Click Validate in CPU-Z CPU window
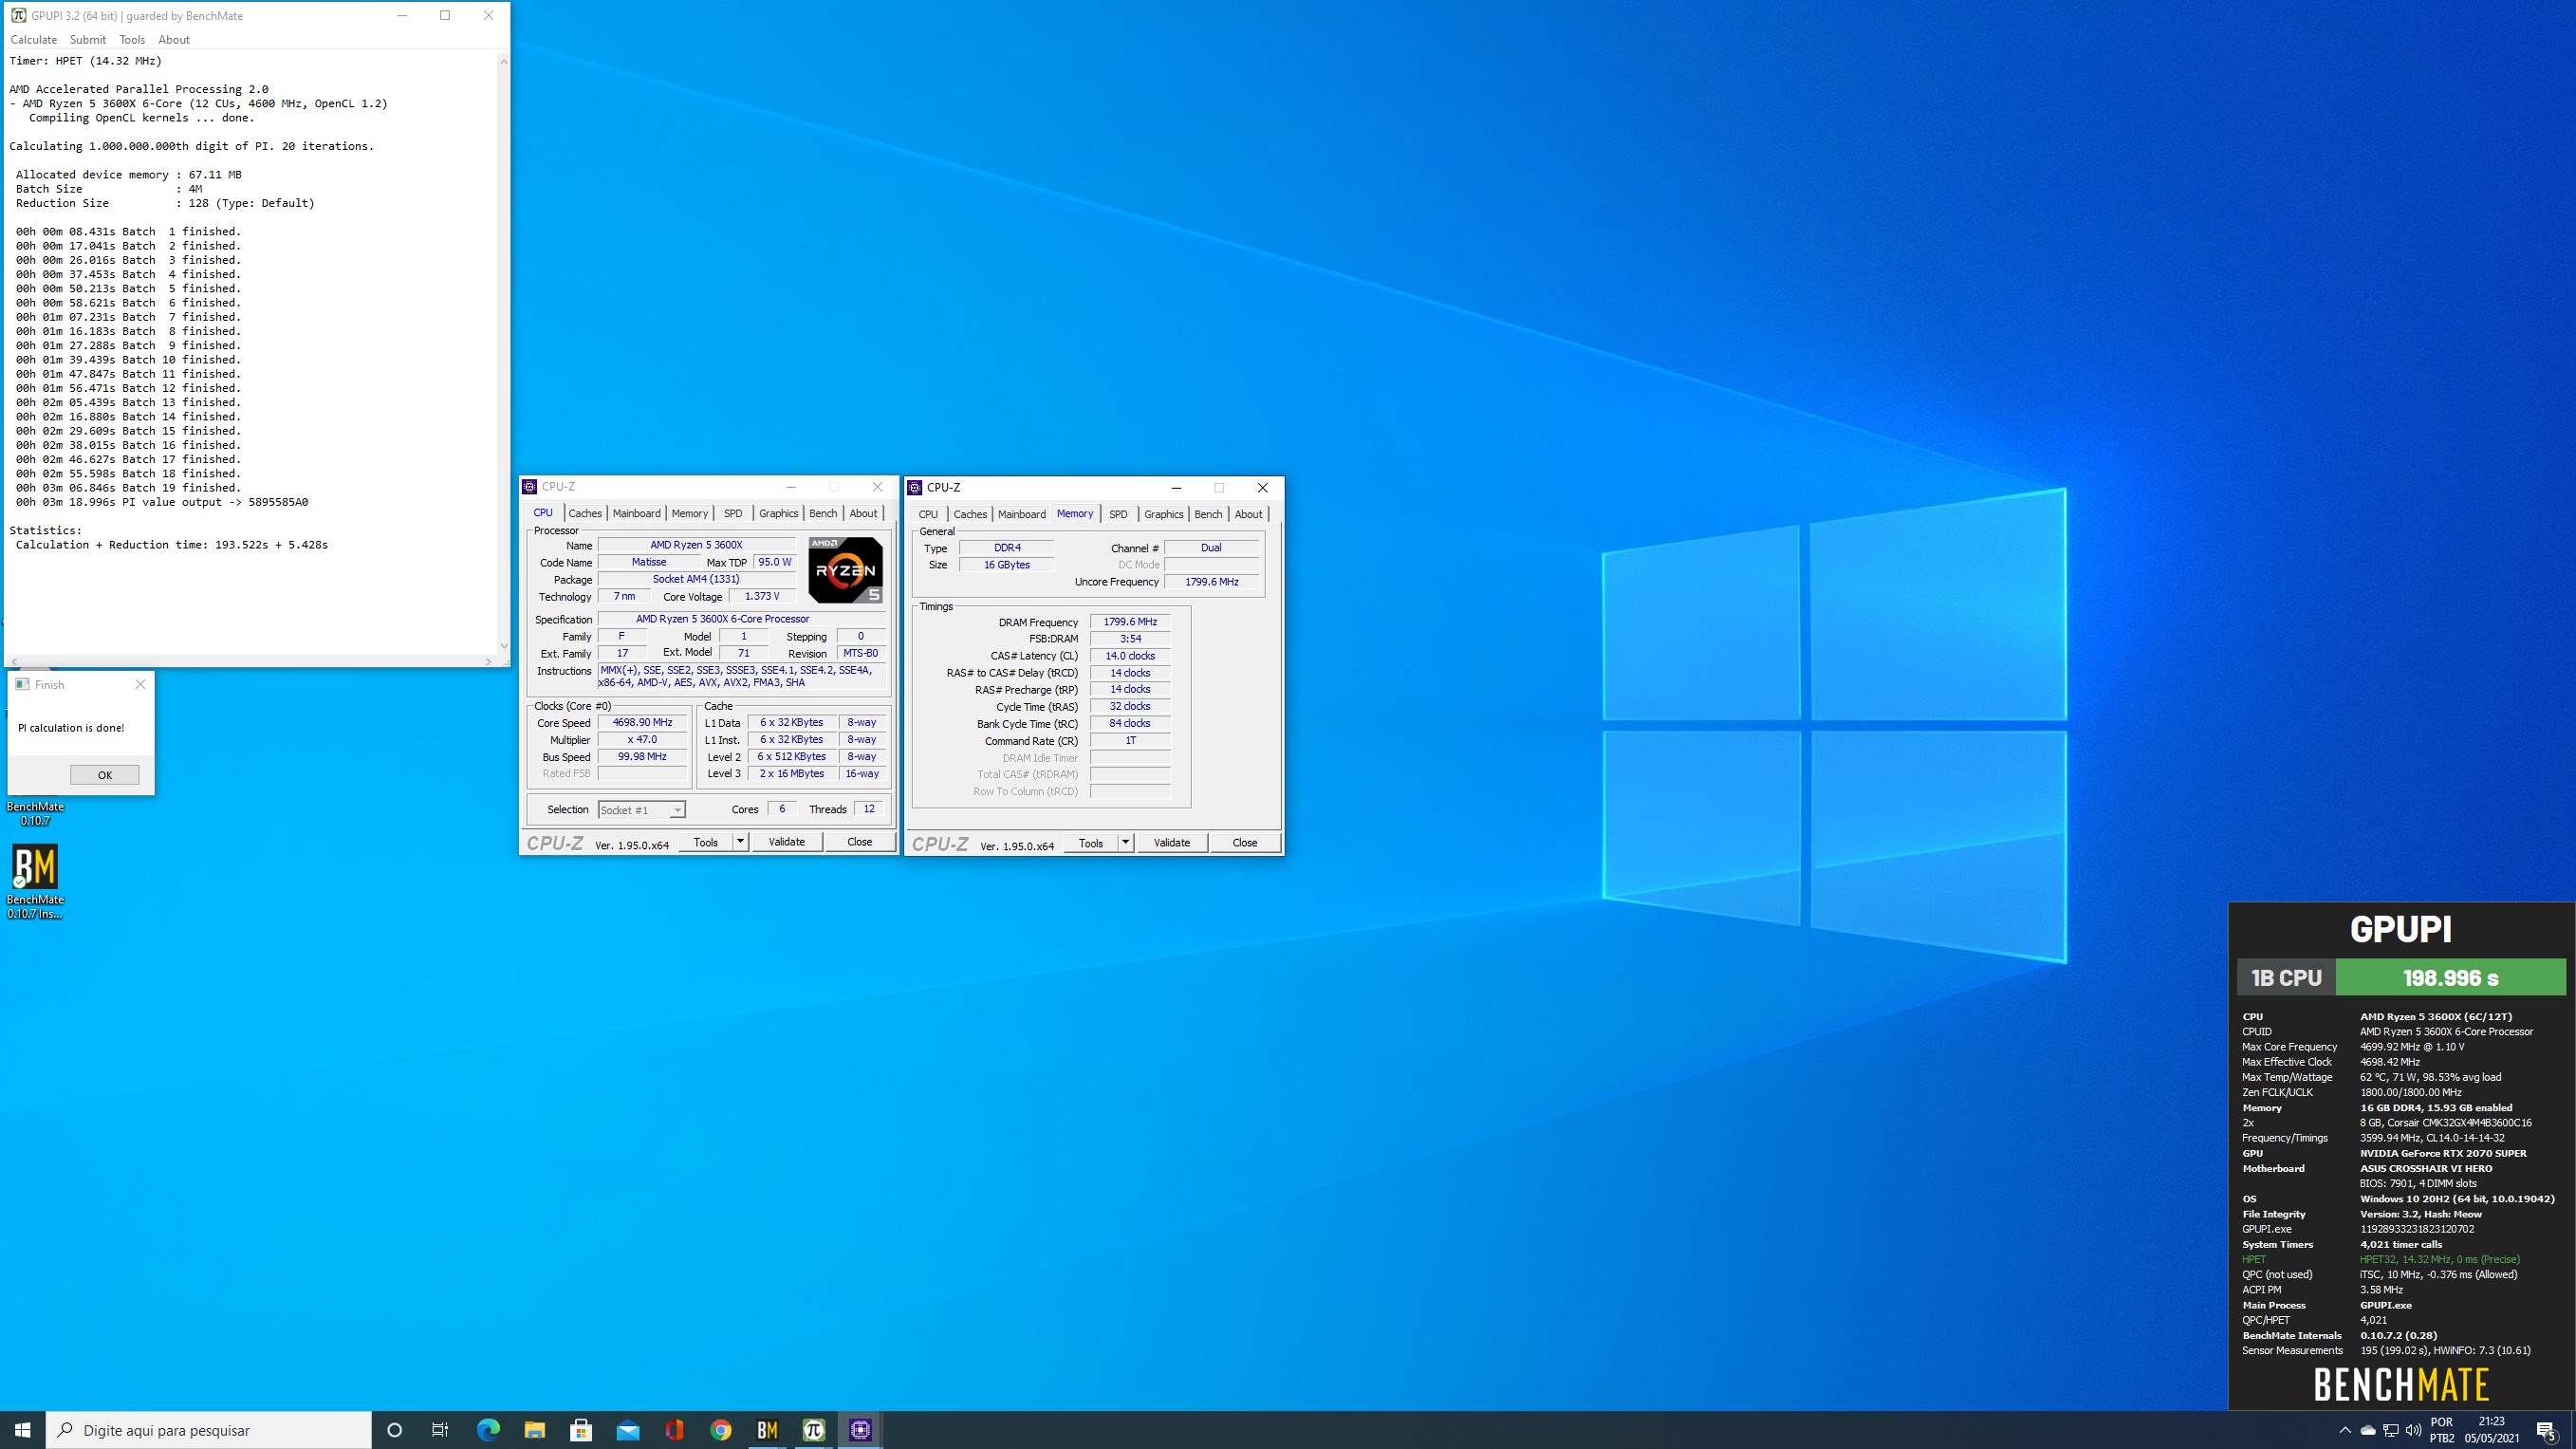2576x1449 pixels. [x=786, y=842]
